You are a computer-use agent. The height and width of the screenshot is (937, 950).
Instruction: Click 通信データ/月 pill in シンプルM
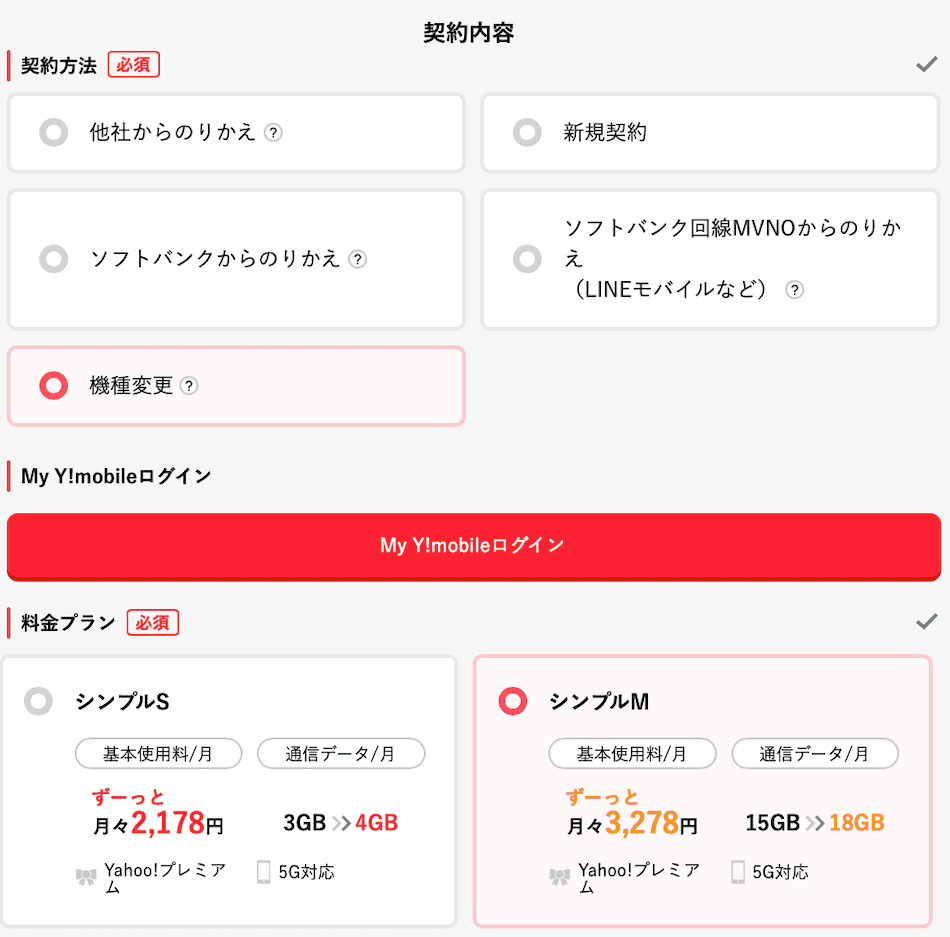click(x=815, y=753)
